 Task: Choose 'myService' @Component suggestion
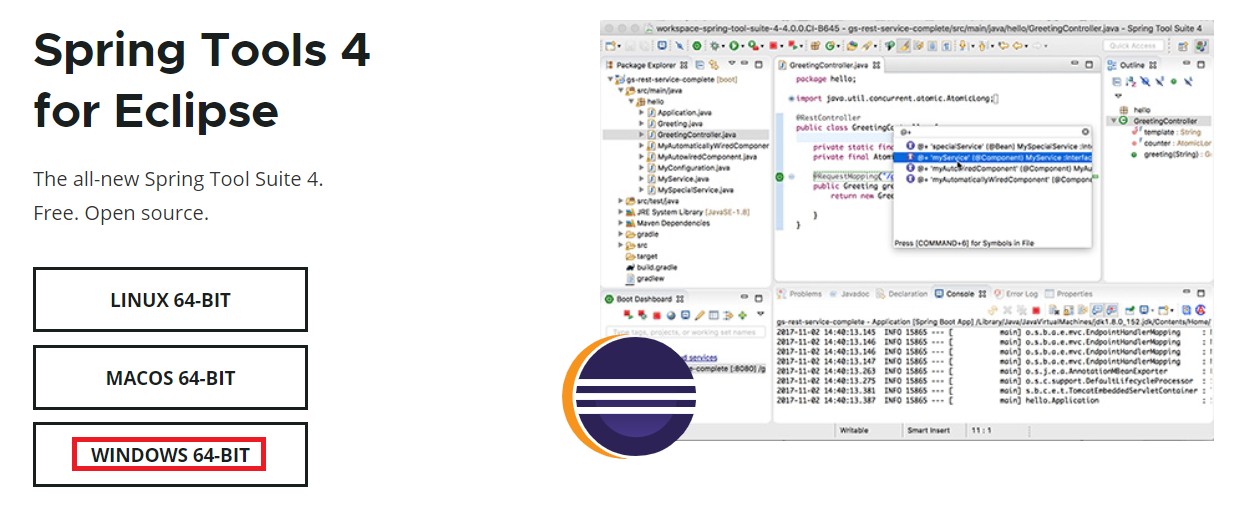point(994,157)
